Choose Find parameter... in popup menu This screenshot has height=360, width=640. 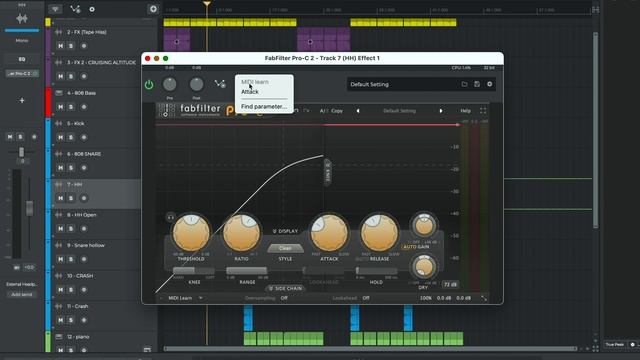click(x=264, y=107)
